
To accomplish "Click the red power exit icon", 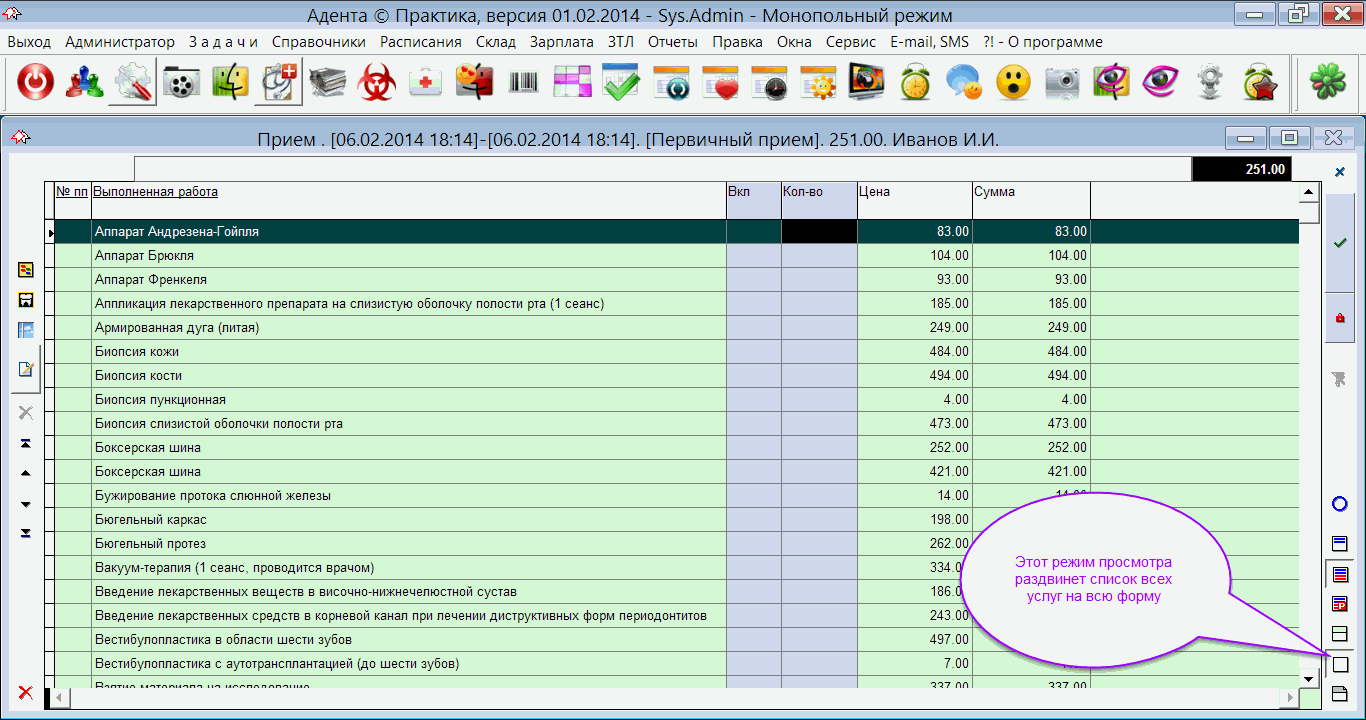I will point(35,83).
